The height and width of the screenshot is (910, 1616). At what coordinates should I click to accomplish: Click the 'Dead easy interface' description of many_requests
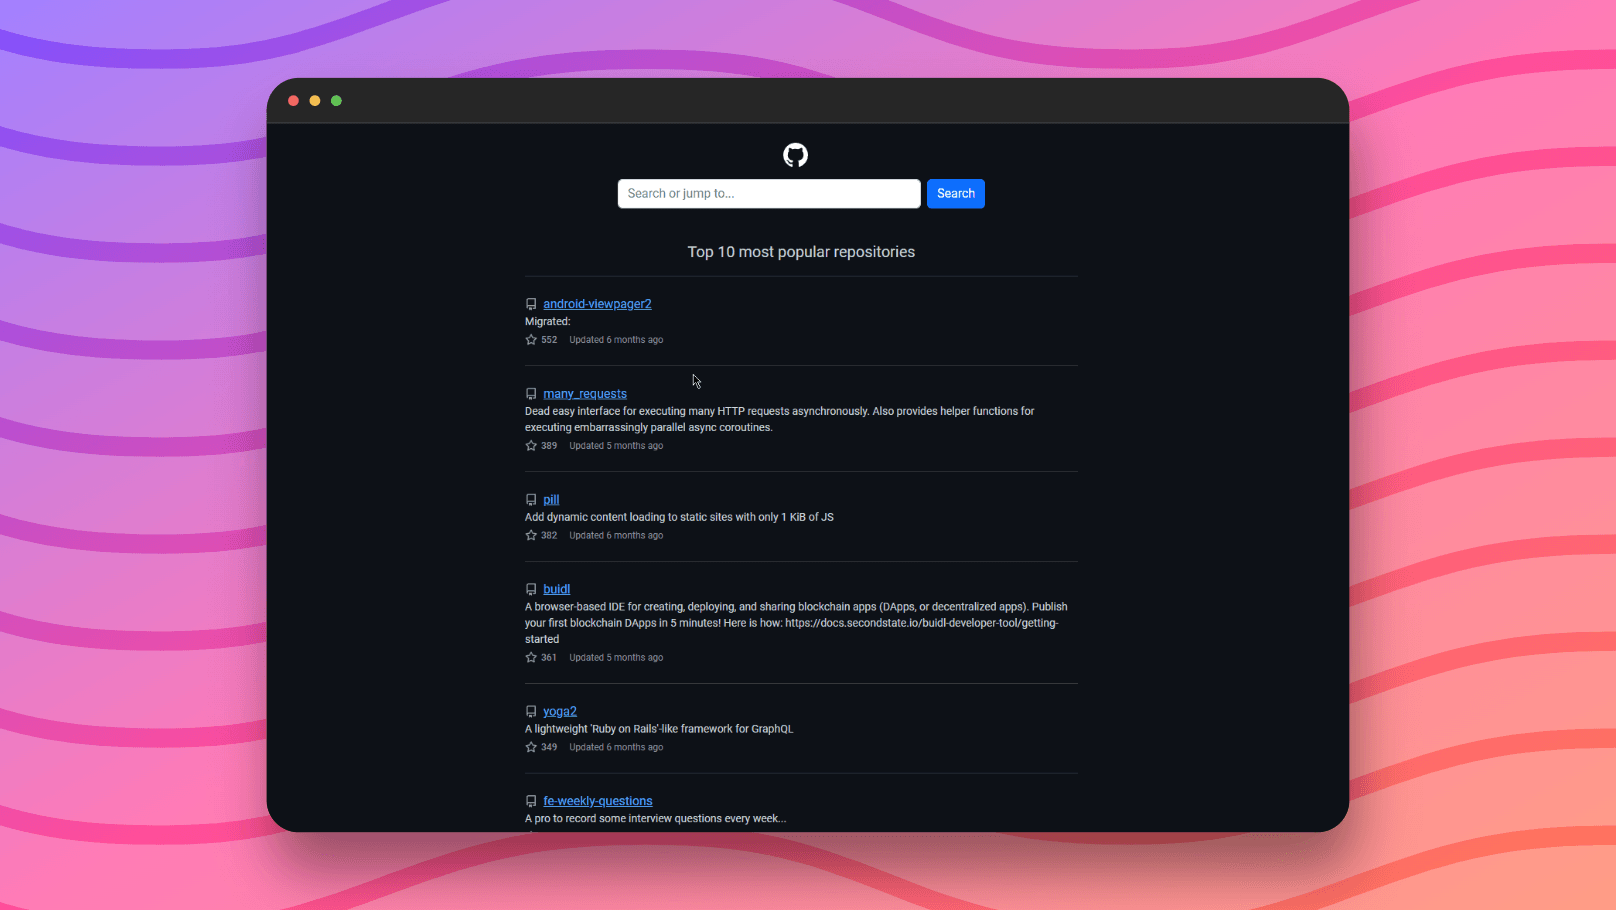pyautogui.click(x=780, y=419)
